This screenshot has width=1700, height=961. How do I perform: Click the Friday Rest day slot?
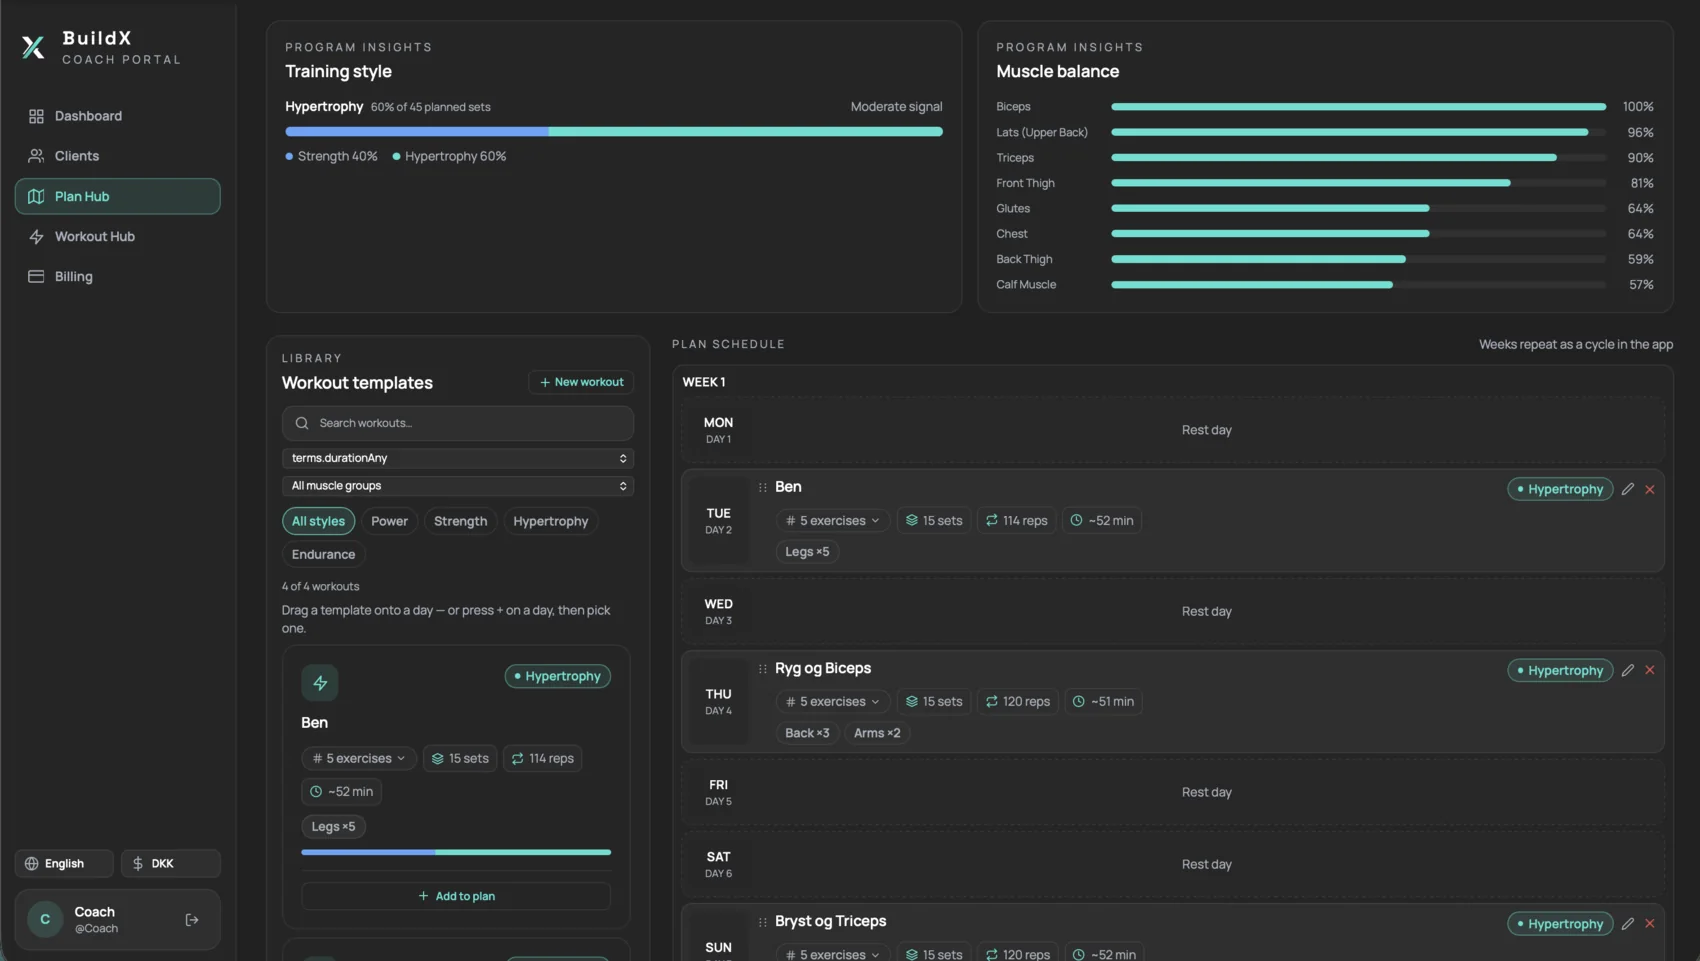[1173, 792]
